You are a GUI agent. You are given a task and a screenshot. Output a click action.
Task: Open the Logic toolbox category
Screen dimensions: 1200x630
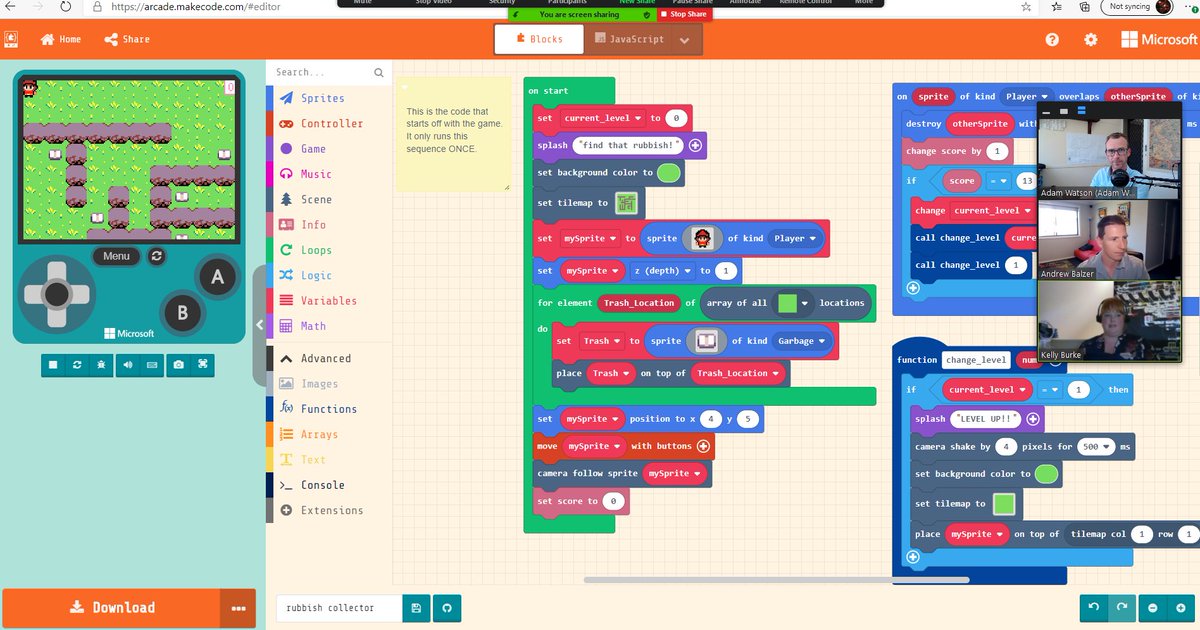click(x=316, y=275)
